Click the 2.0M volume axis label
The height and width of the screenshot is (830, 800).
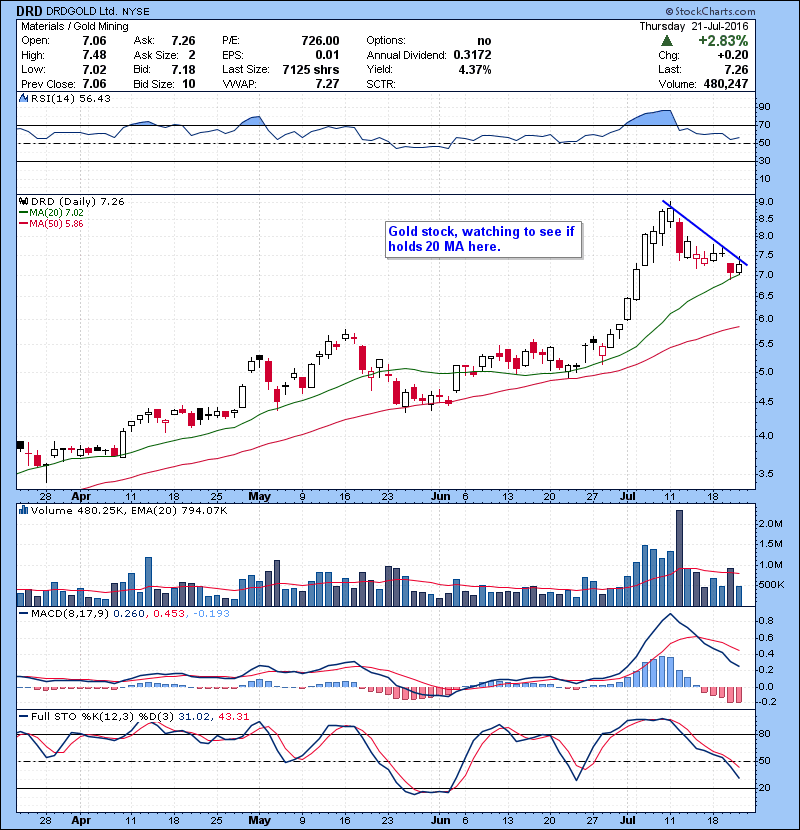tap(770, 524)
